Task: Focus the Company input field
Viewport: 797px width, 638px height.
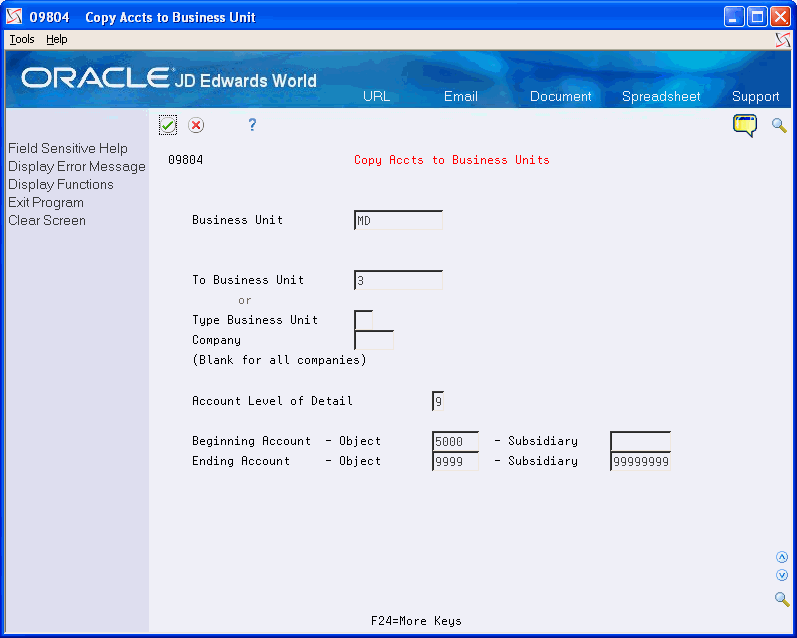Action: (x=374, y=340)
